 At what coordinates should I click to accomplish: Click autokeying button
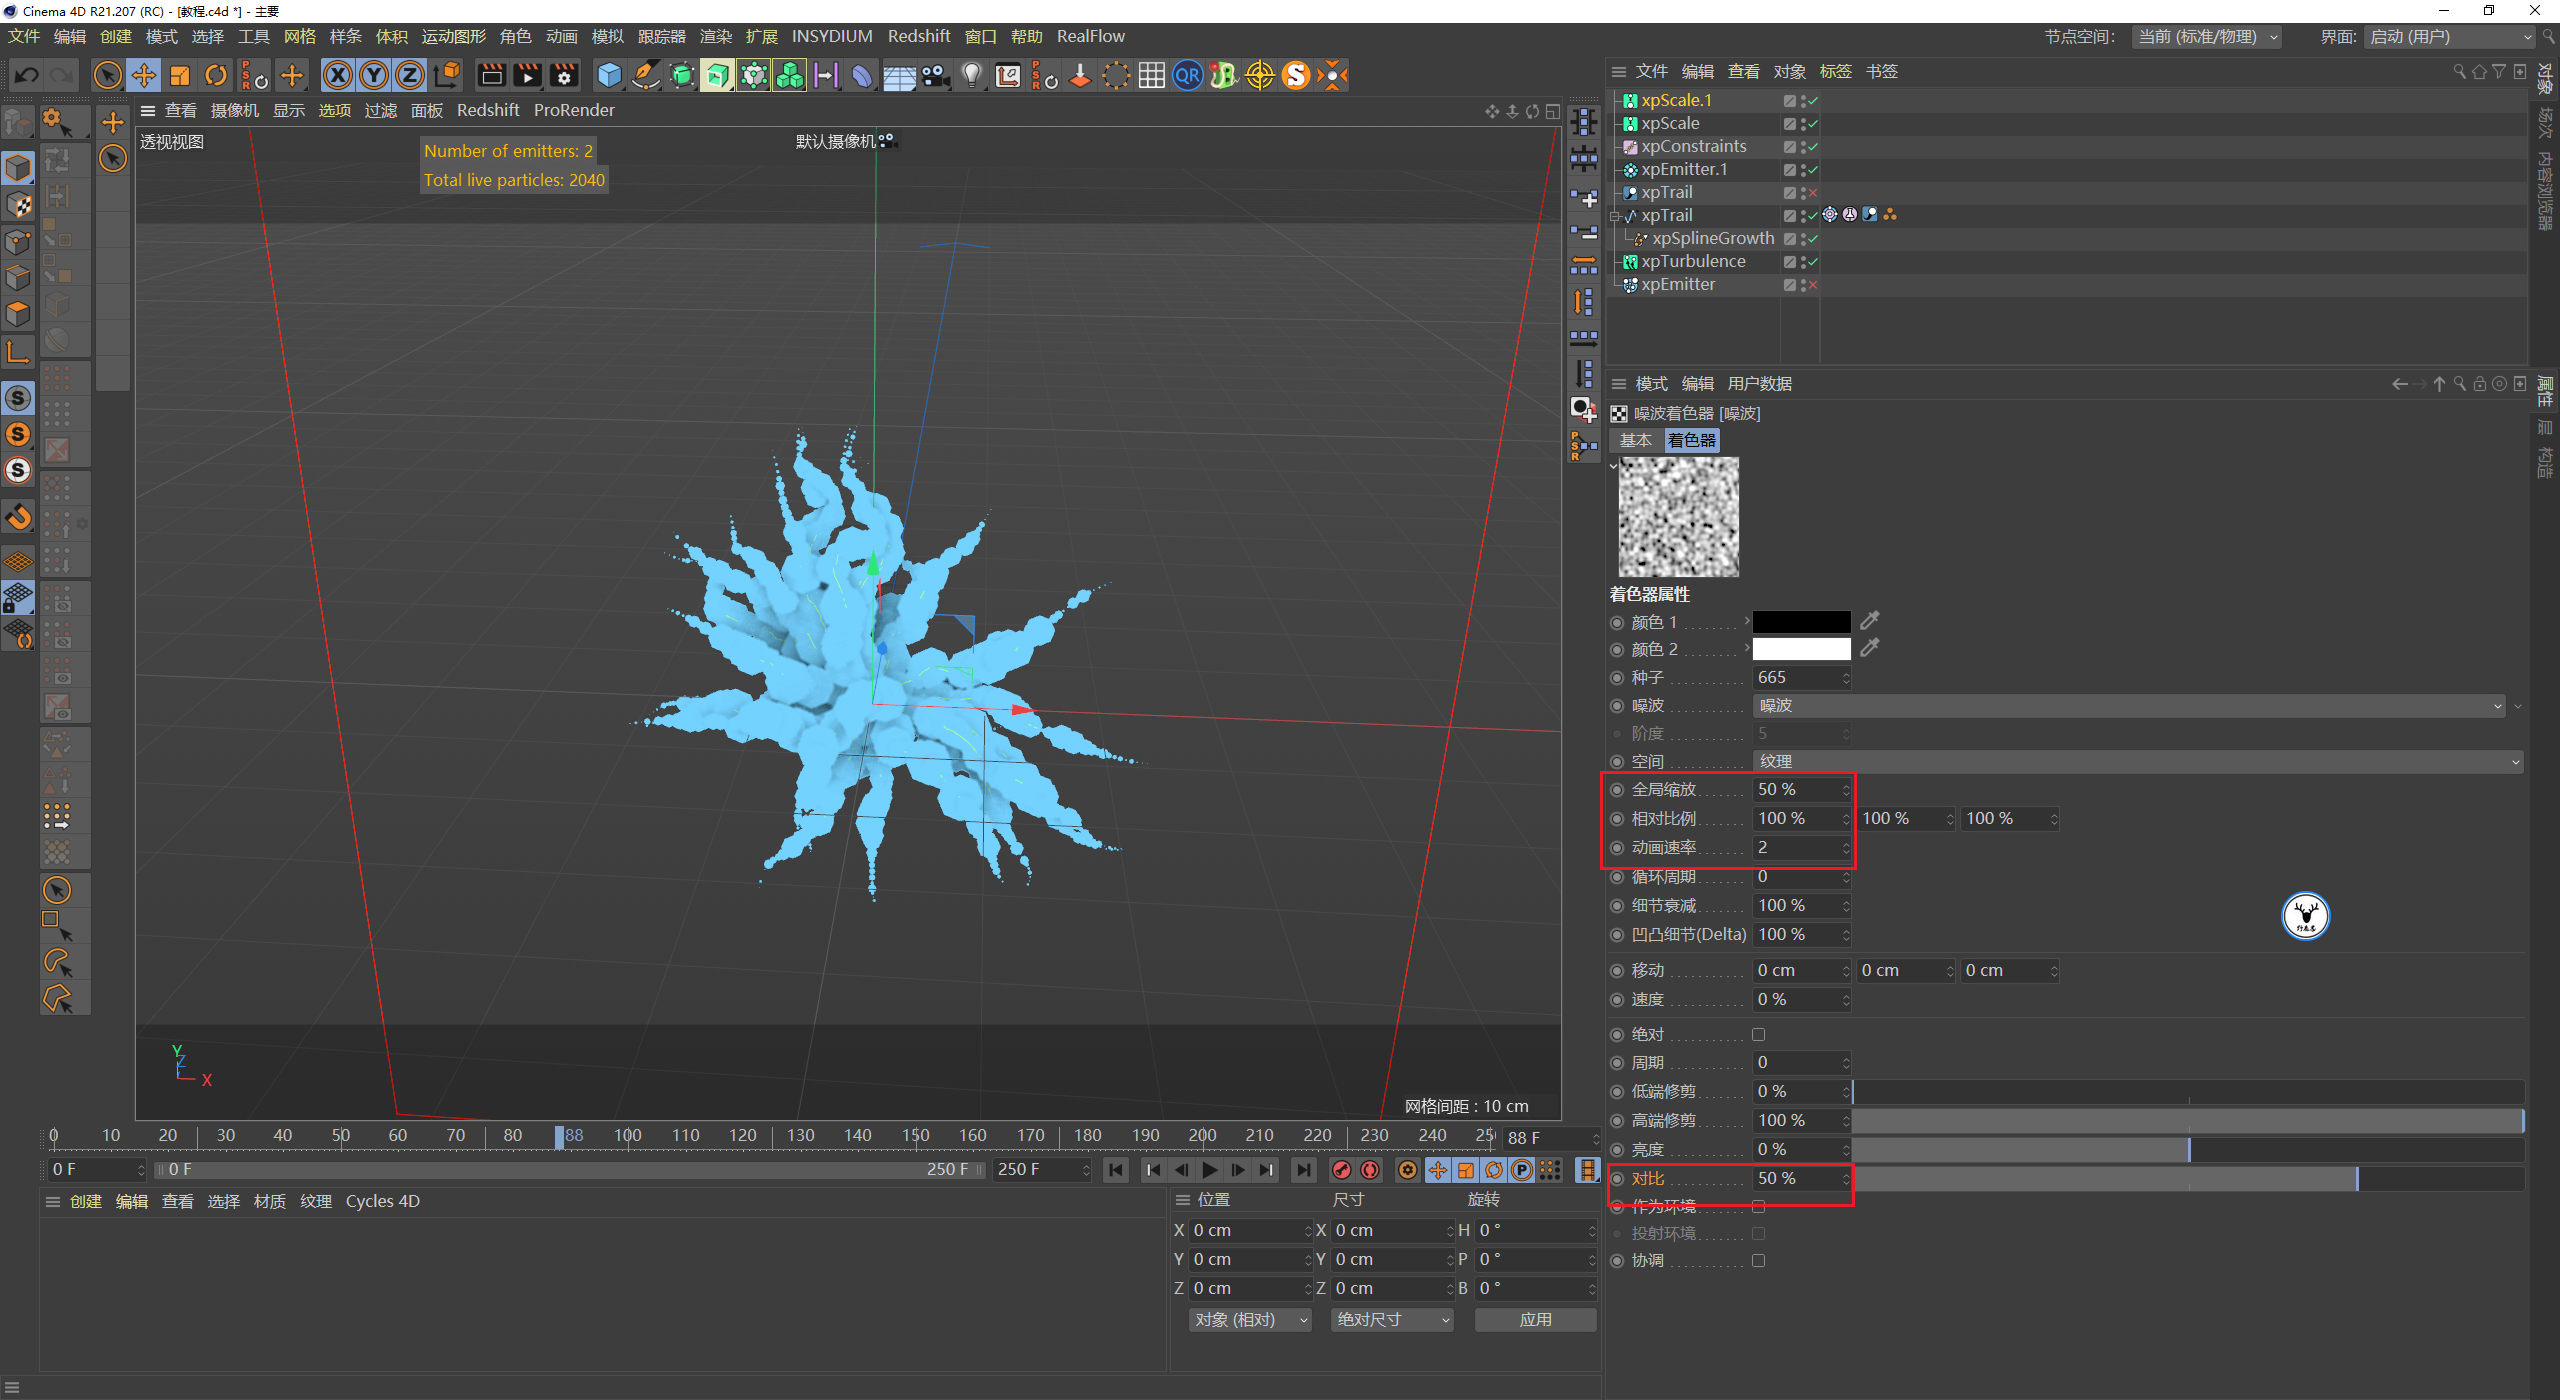(x=1370, y=1170)
